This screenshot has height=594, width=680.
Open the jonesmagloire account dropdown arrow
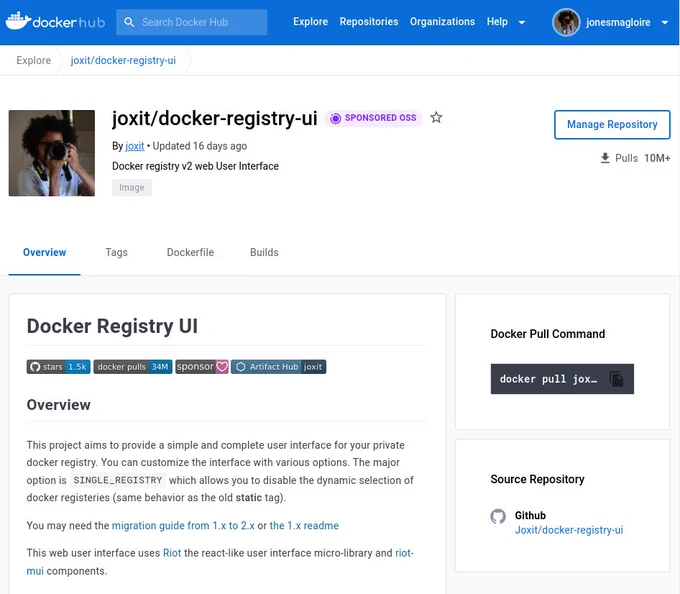tap(665, 22)
